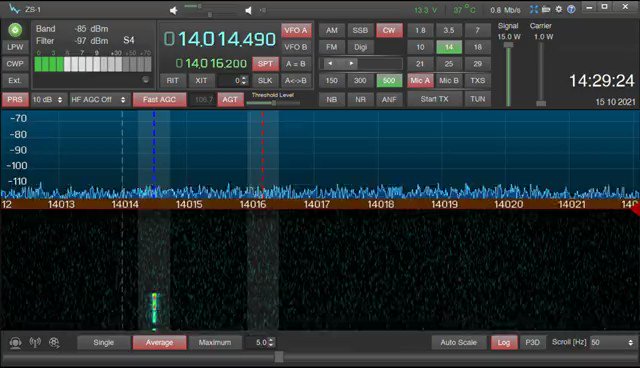
Task: Mute the second speaker icon
Action: coord(248,11)
